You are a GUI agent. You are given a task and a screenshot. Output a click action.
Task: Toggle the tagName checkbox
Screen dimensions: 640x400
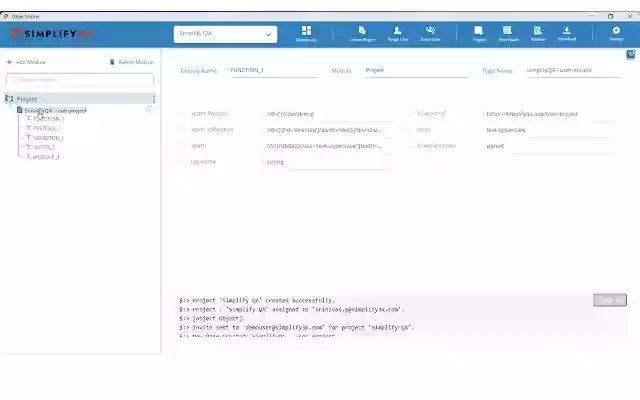[x=182, y=161]
